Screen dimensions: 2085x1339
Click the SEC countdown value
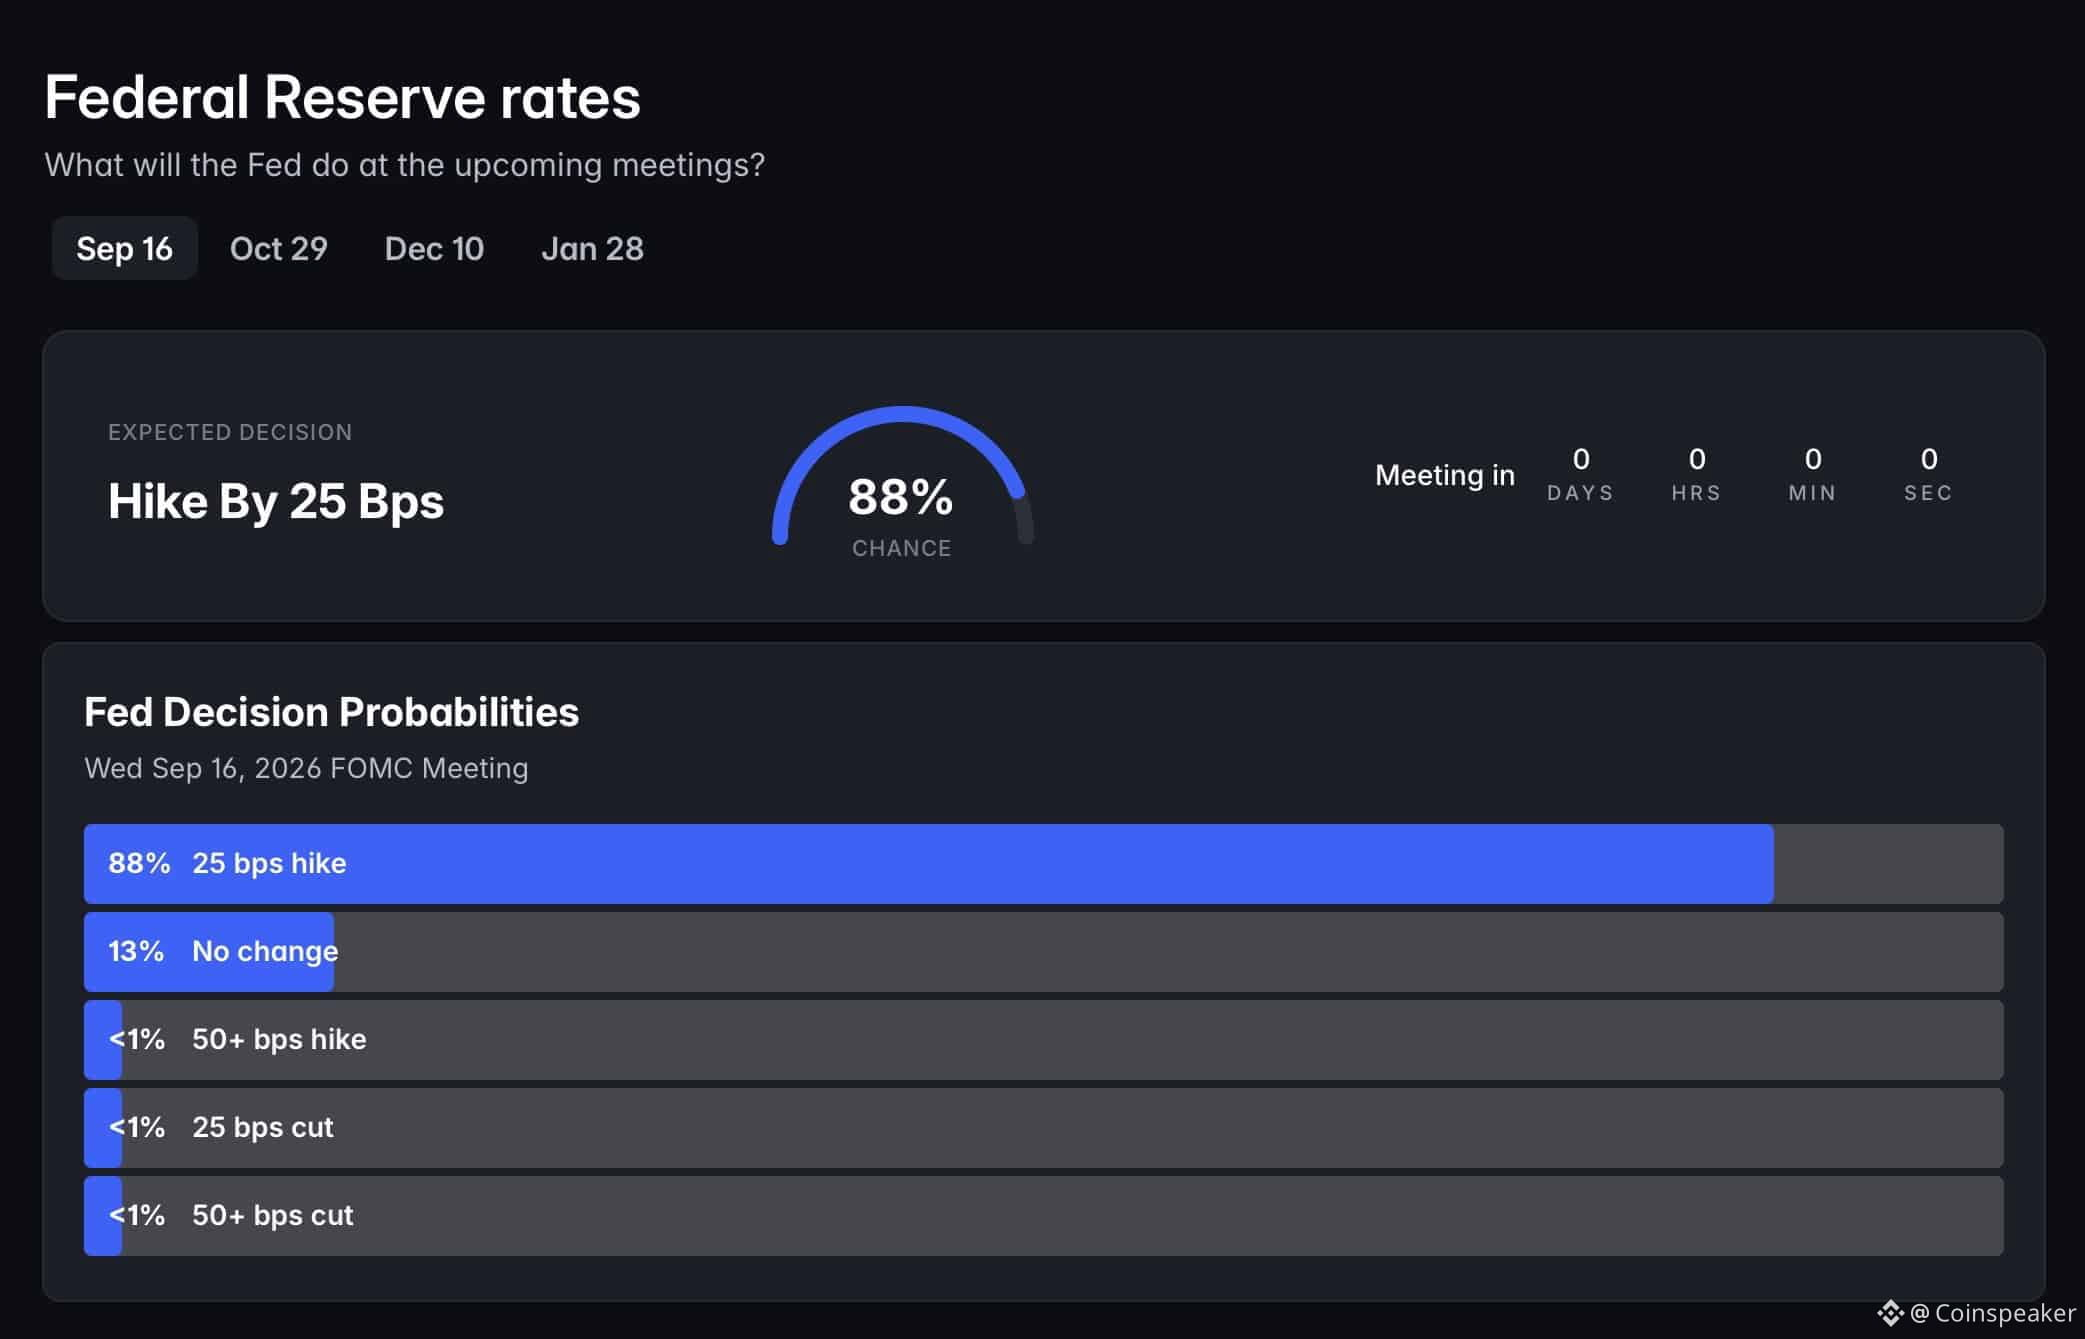(1929, 459)
